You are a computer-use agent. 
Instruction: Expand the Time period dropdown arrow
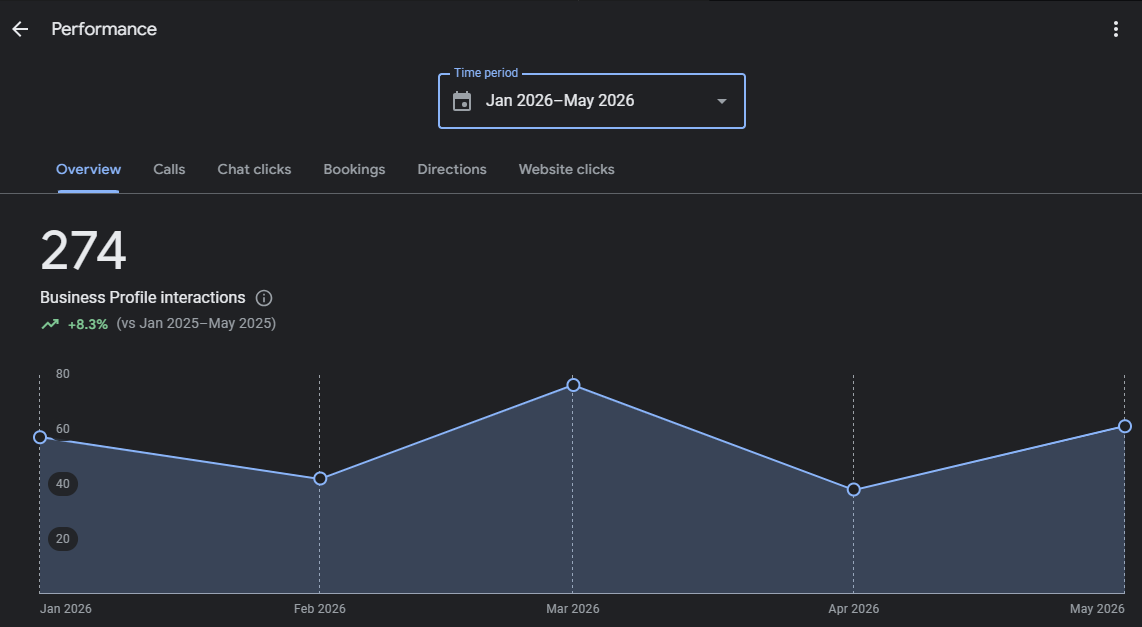pos(722,101)
